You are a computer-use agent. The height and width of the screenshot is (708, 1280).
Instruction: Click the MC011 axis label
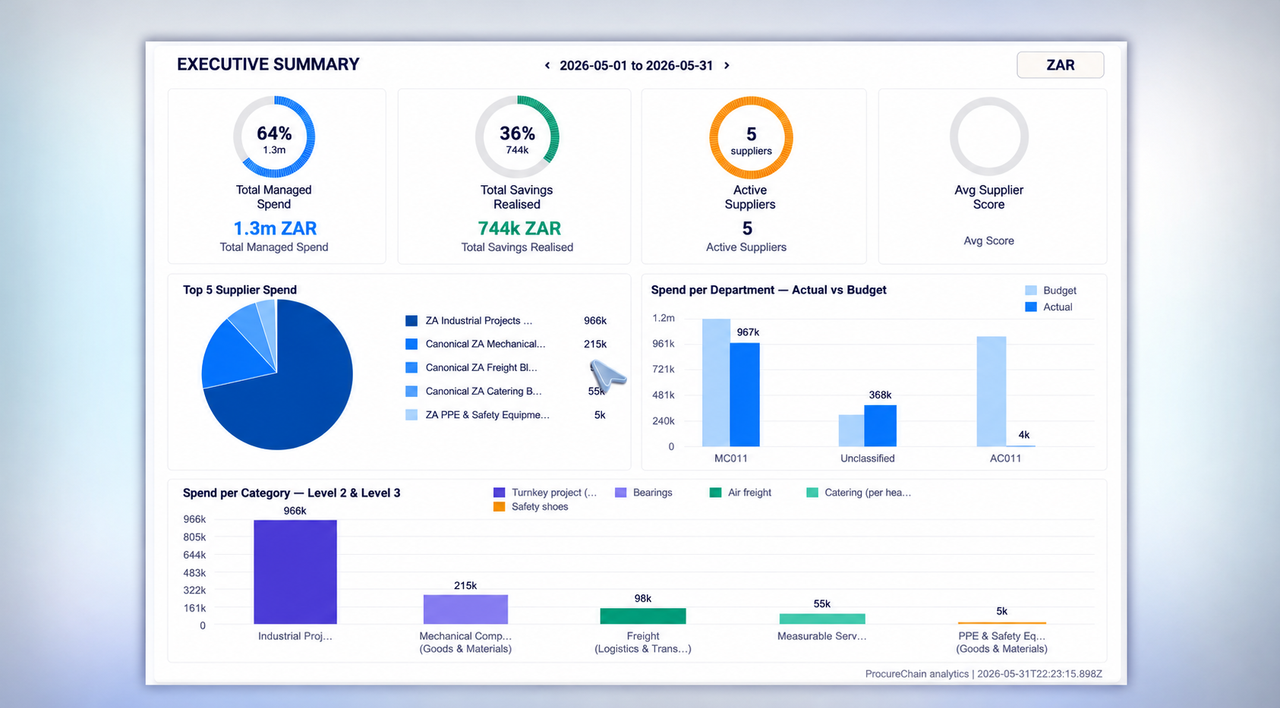coord(729,458)
